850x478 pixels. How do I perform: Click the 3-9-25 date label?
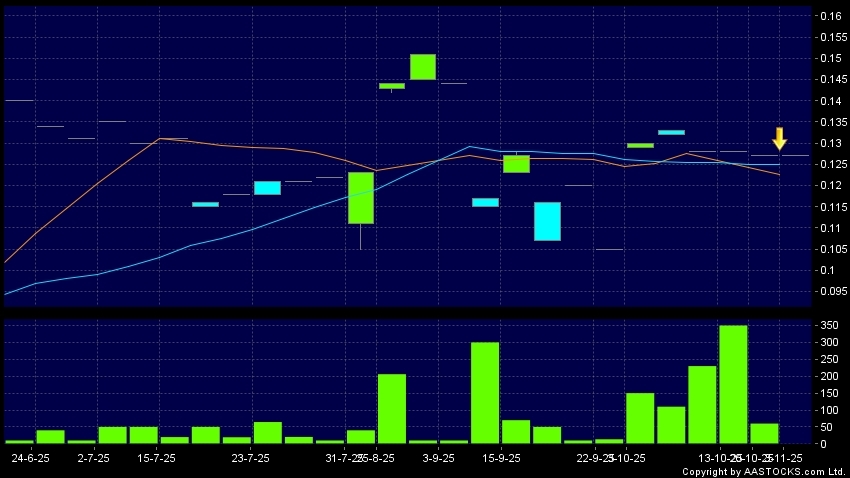[438, 457]
